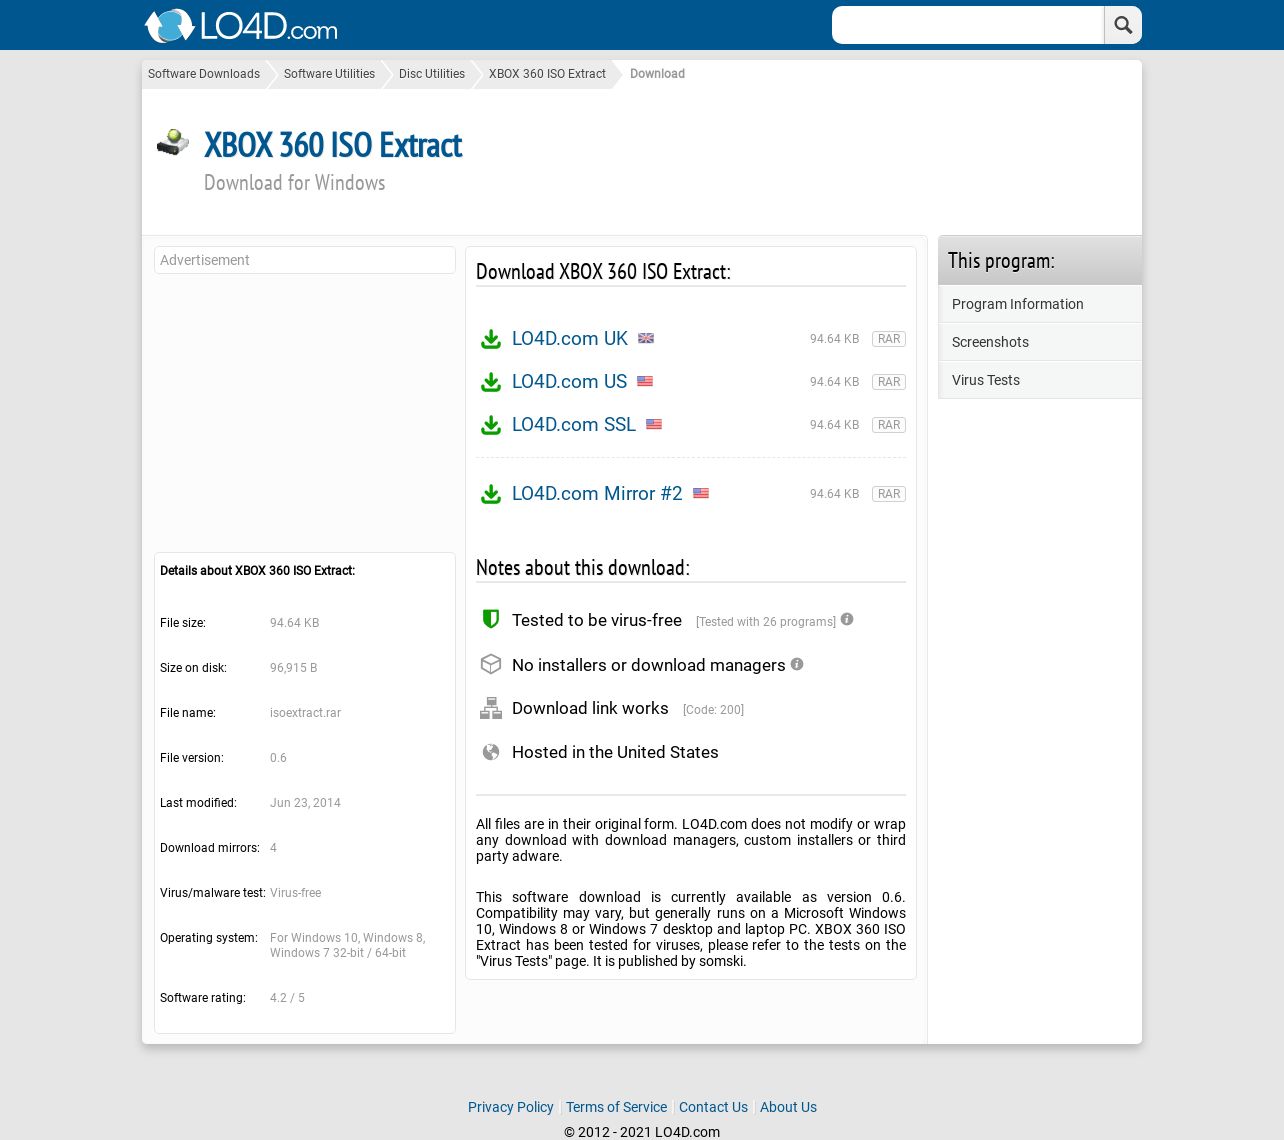
Task: Click the UK flag next to LO4D.com UK
Action: pyautogui.click(x=646, y=338)
